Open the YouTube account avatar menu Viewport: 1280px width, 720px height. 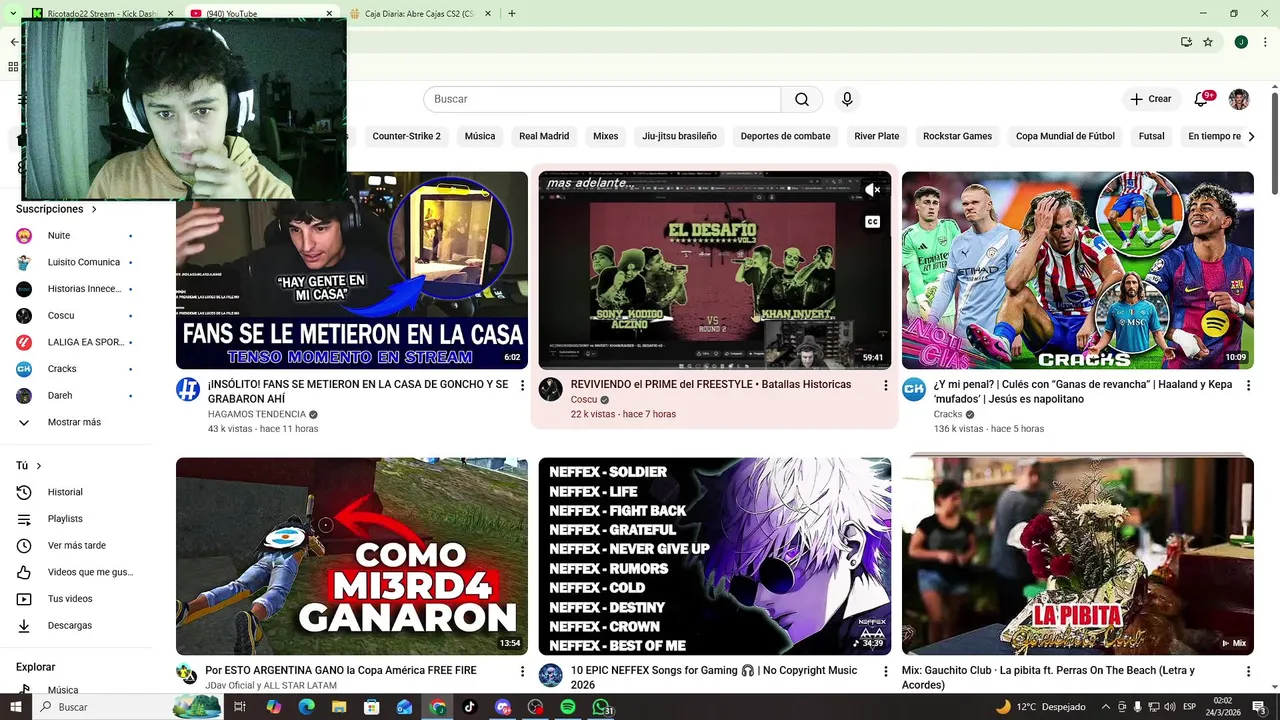tap(1239, 99)
